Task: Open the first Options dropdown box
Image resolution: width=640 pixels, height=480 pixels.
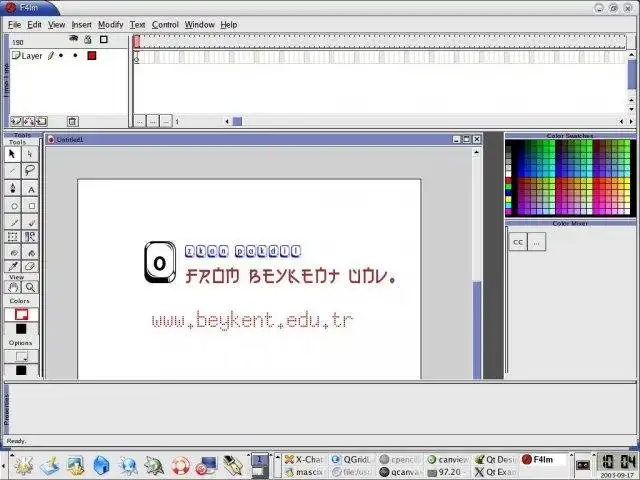Action: 21,357
